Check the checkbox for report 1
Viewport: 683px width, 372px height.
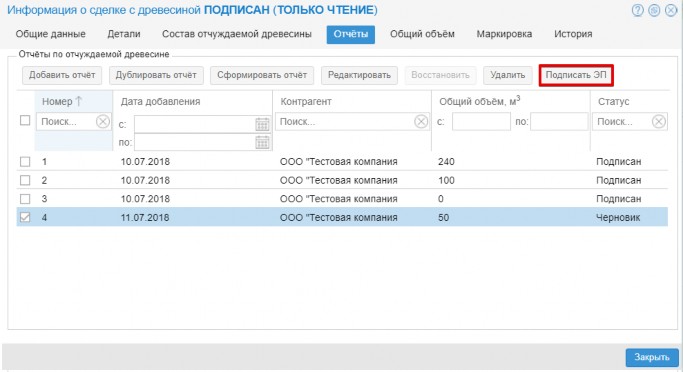[25, 162]
